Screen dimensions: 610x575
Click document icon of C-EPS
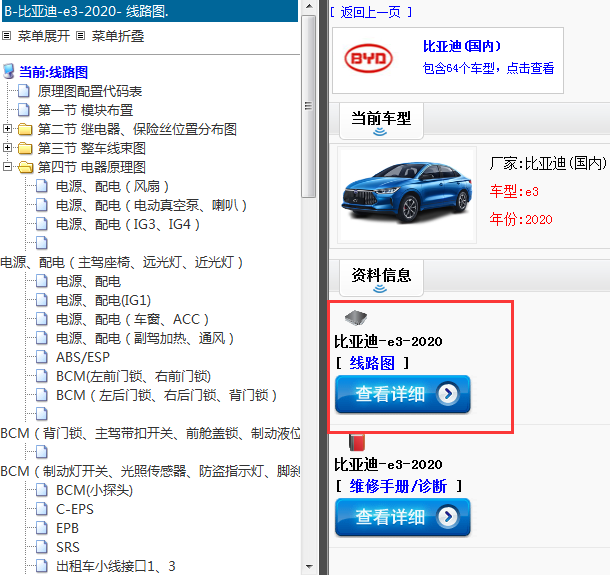coord(42,509)
